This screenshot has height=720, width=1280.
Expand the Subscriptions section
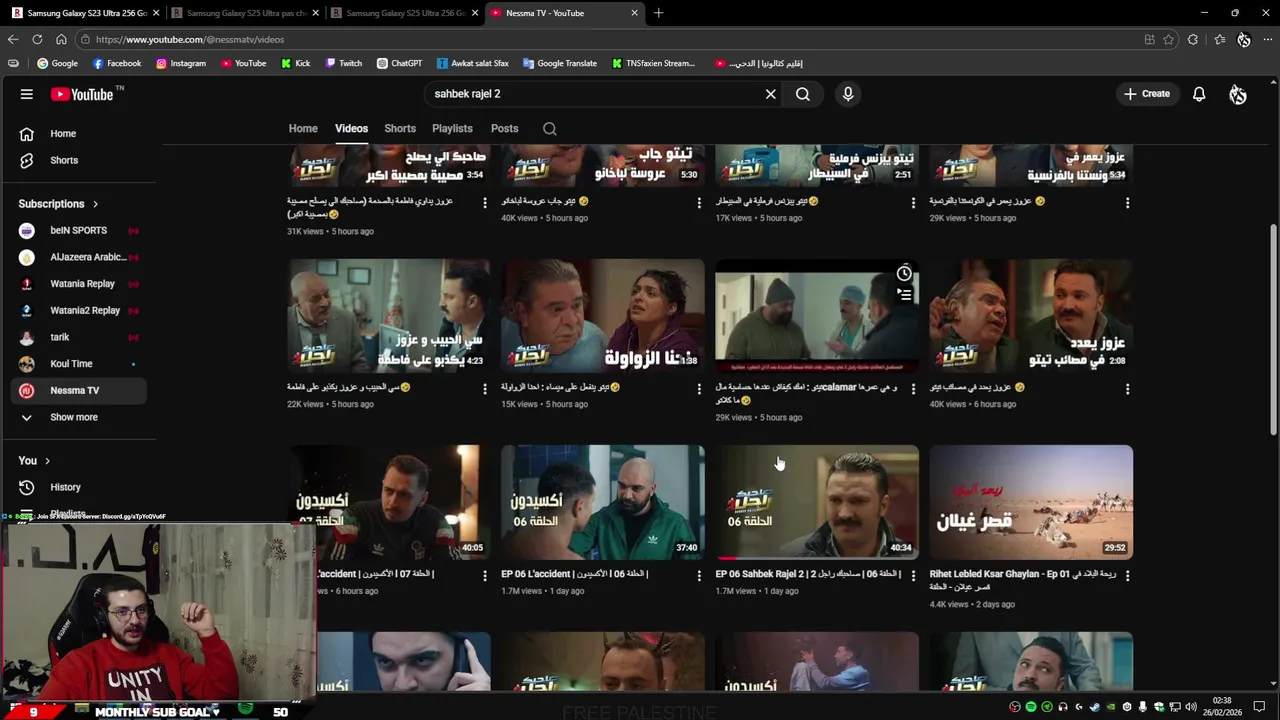click(x=59, y=204)
